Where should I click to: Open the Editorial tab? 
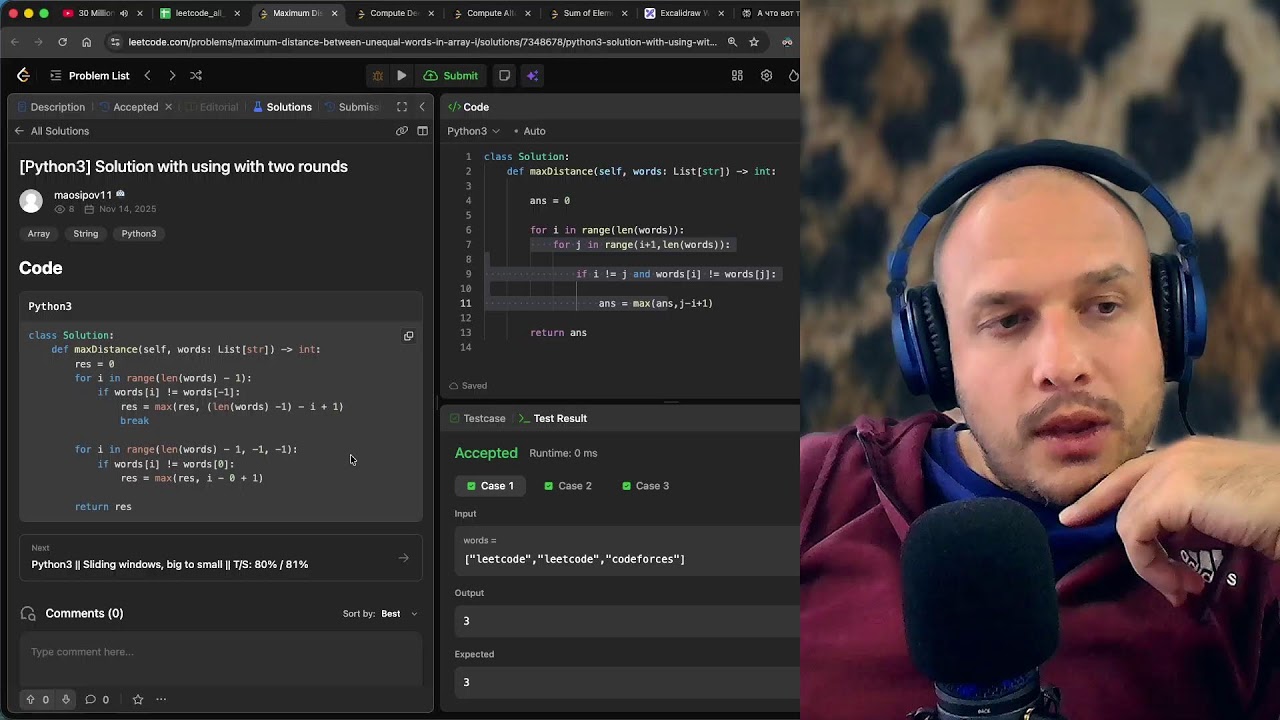211,107
